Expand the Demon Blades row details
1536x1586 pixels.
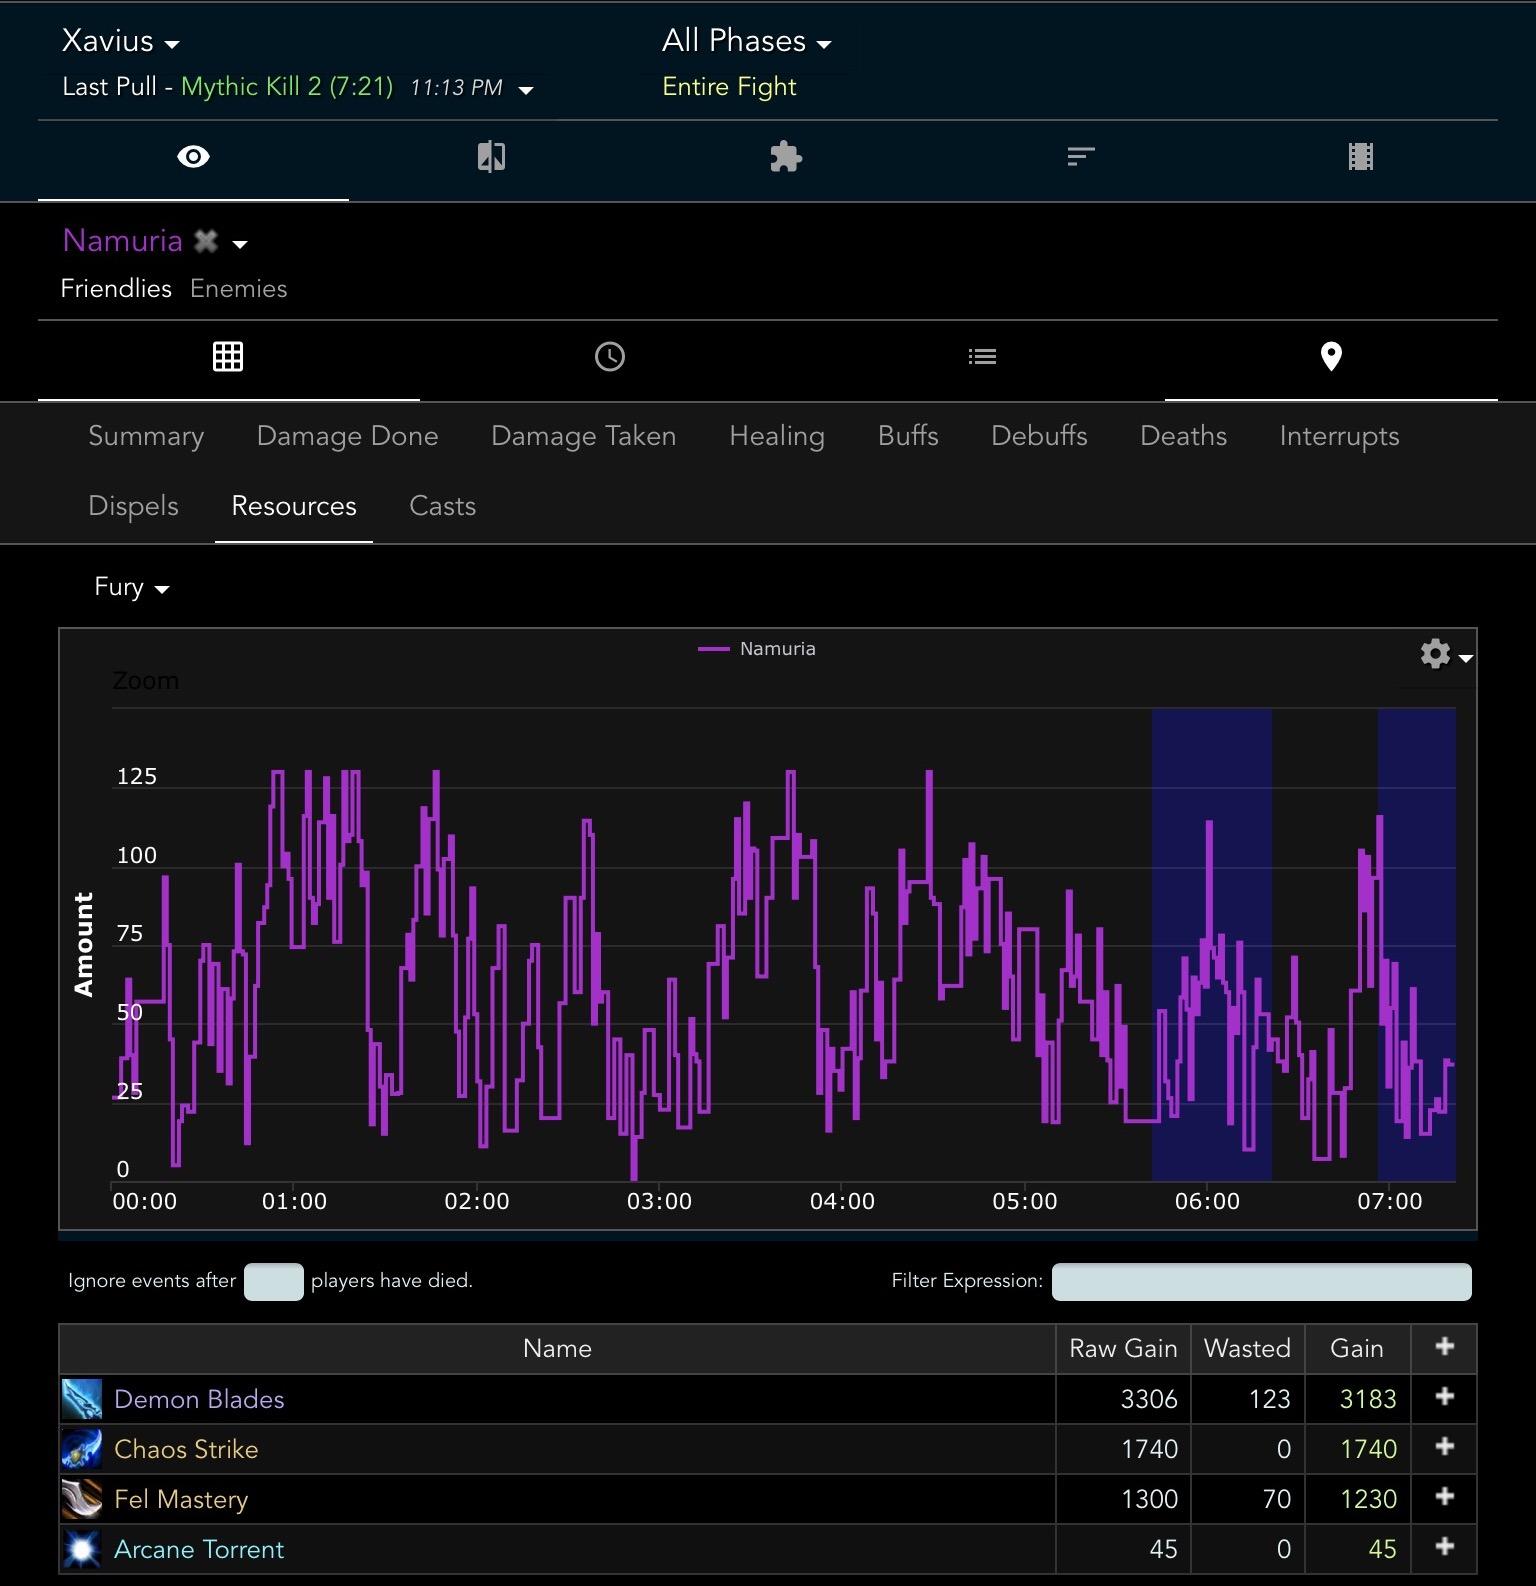[1444, 1398]
